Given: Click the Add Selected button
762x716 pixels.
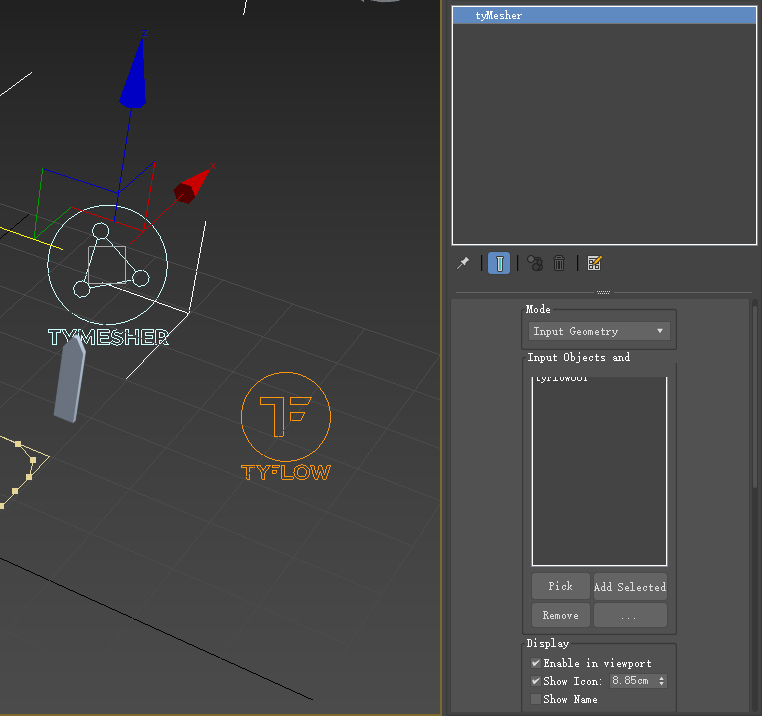Looking at the screenshot, I should tap(630, 587).
